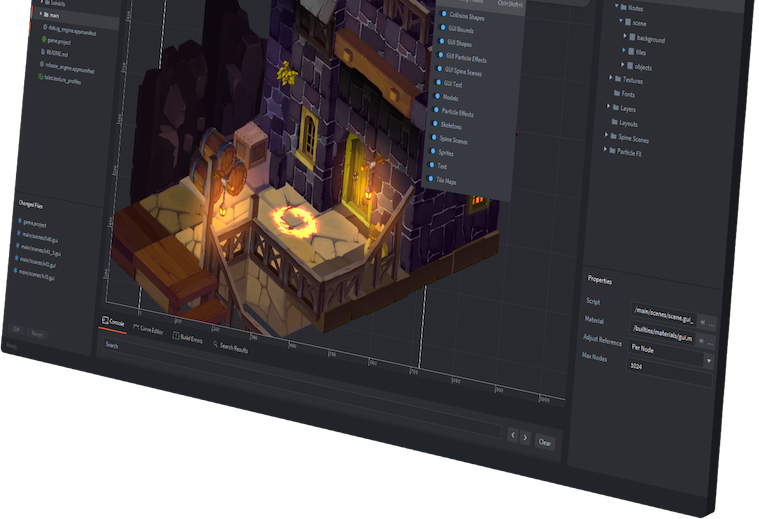Select main/scenes/lvl0.gui in Changed Files
The width and height of the screenshot is (759, 519).
coord(40,237)
